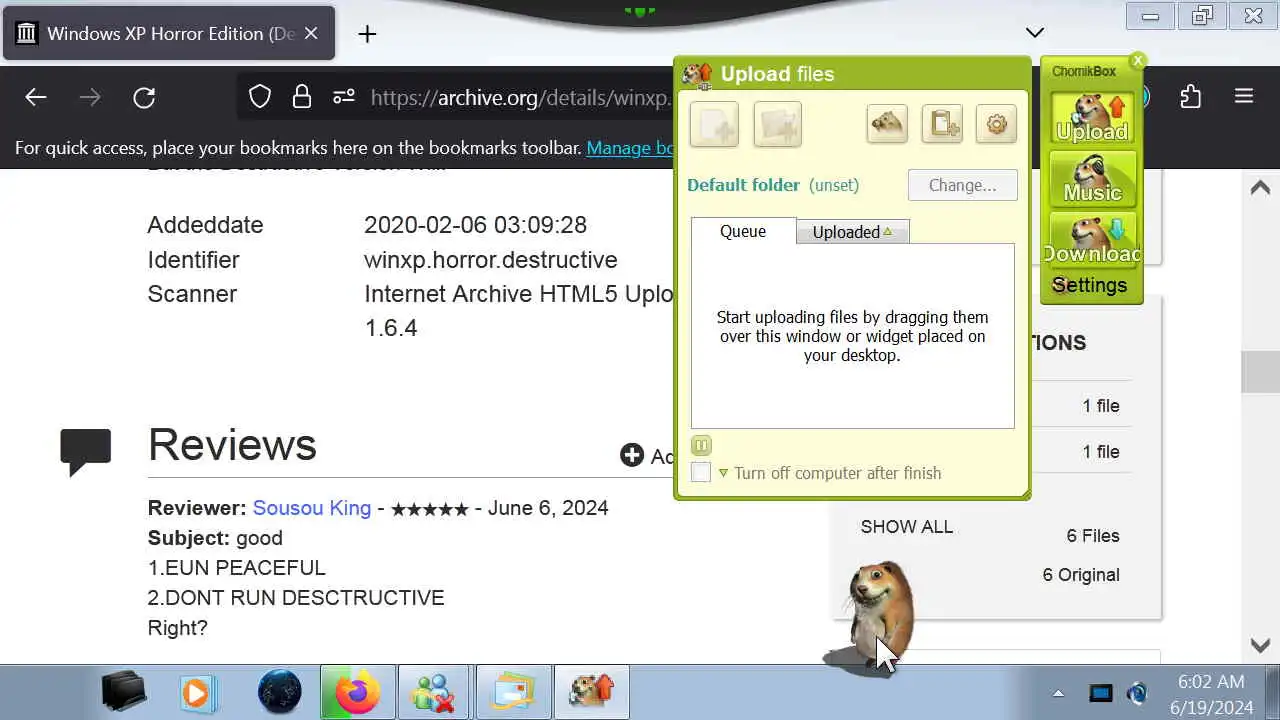Click the Reviews speech bubble icon
The width and height of the screenshot is (1280, 720).
tap(86, 452)
